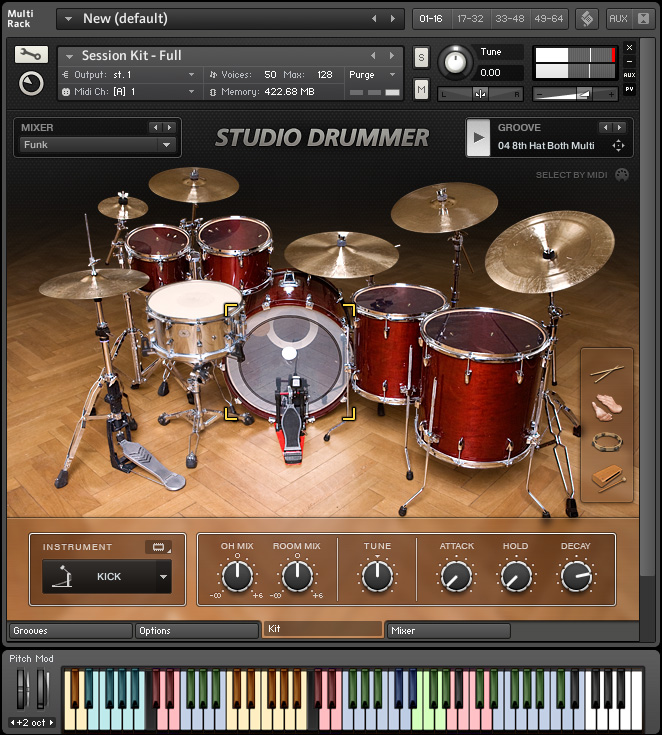Open the New (default) multi preset menu
Screen dimensions: 662x735
(68, 19)
